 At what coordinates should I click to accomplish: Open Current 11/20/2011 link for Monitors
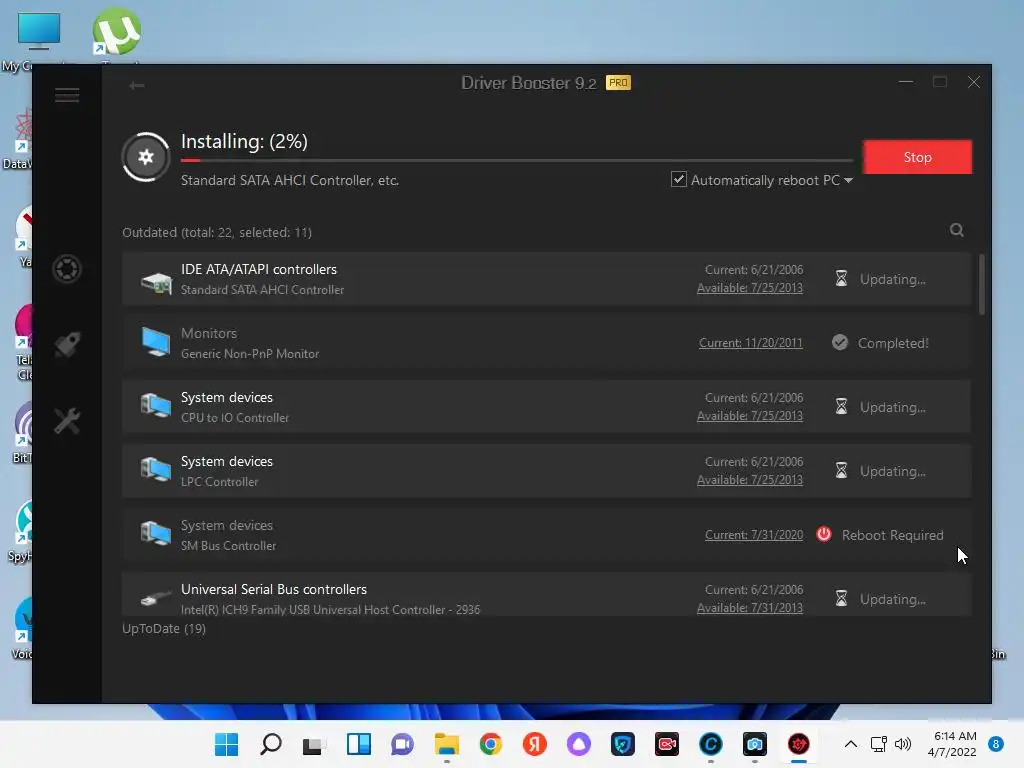pyautogui.click(x=750, y=342)
